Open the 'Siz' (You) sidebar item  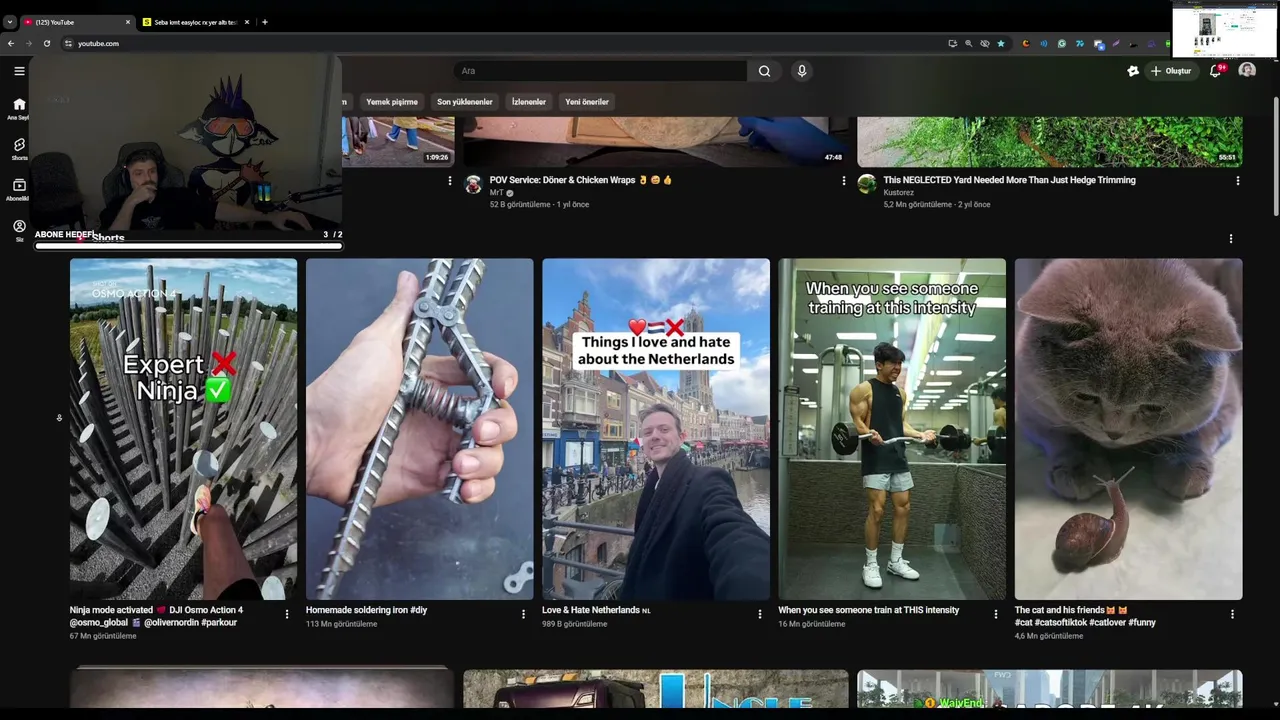(x=19, y=231)
